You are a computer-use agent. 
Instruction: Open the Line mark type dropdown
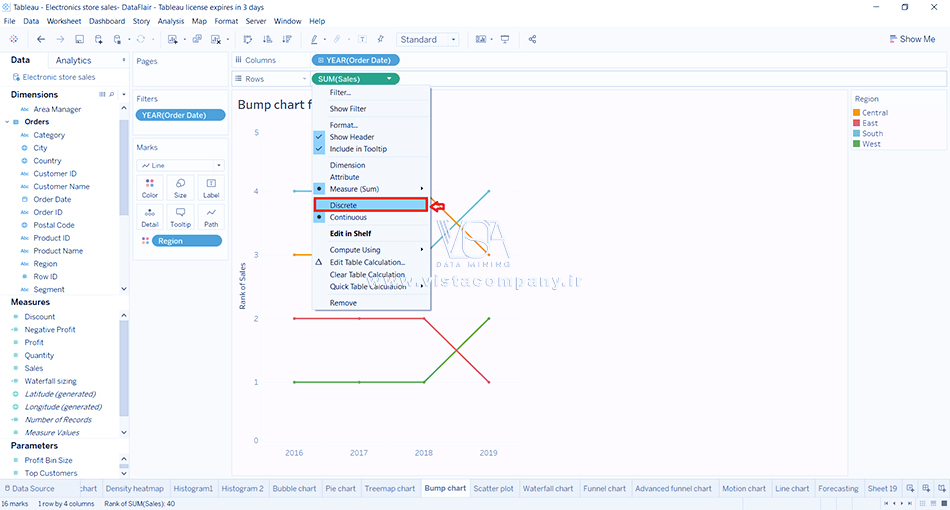(180, 165)
